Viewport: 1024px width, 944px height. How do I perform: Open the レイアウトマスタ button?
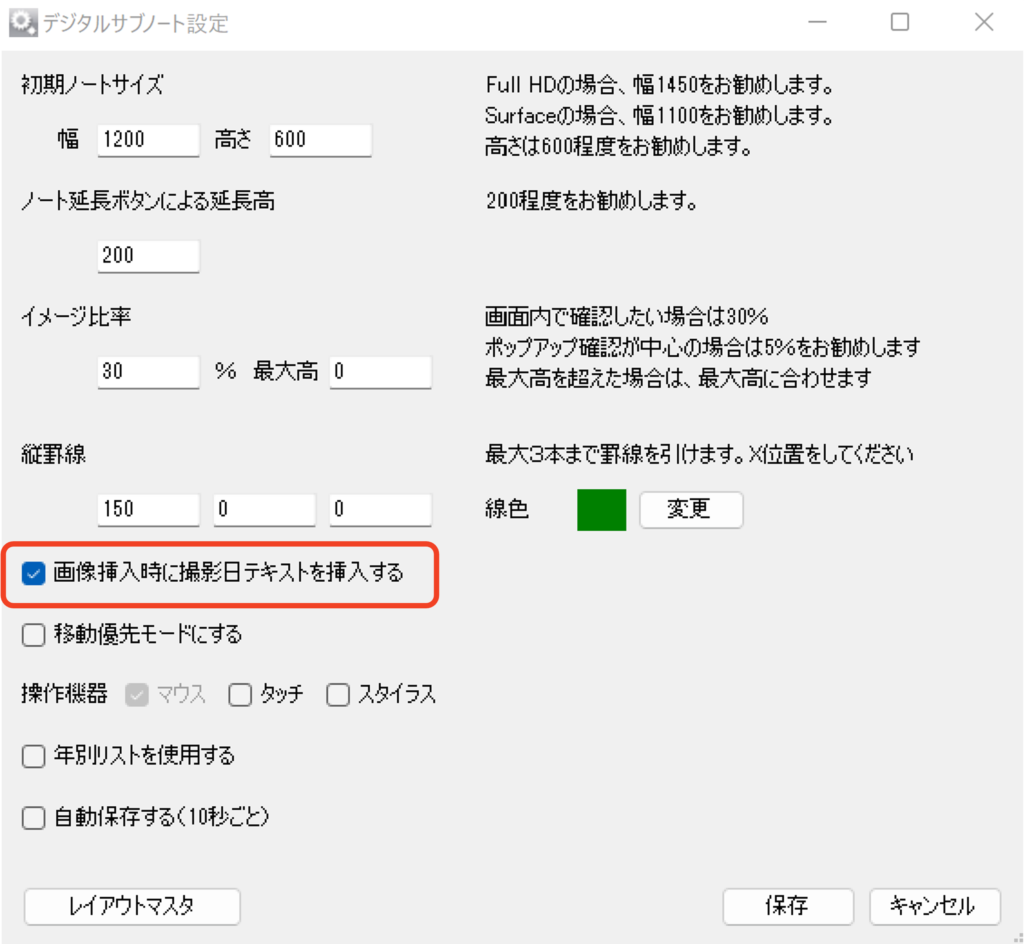132,907
